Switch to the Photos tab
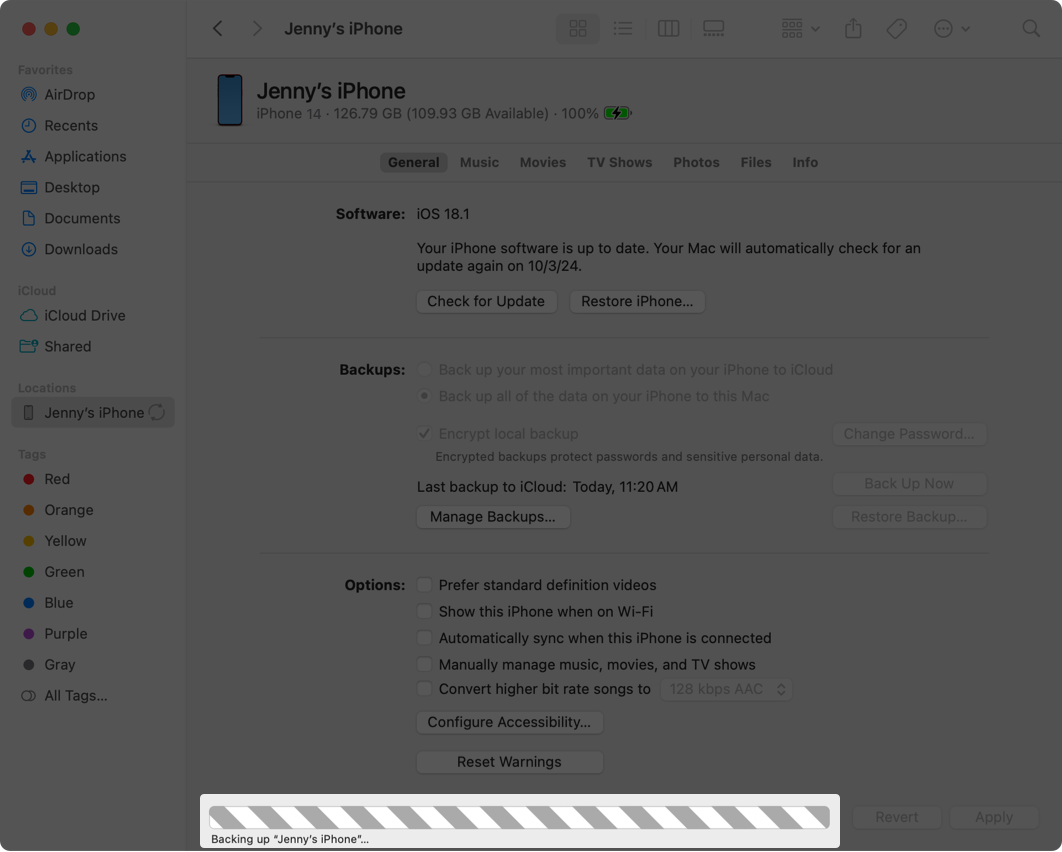Screen dimensions: 1062x852 pyautogui.click(x=696, y=162)
